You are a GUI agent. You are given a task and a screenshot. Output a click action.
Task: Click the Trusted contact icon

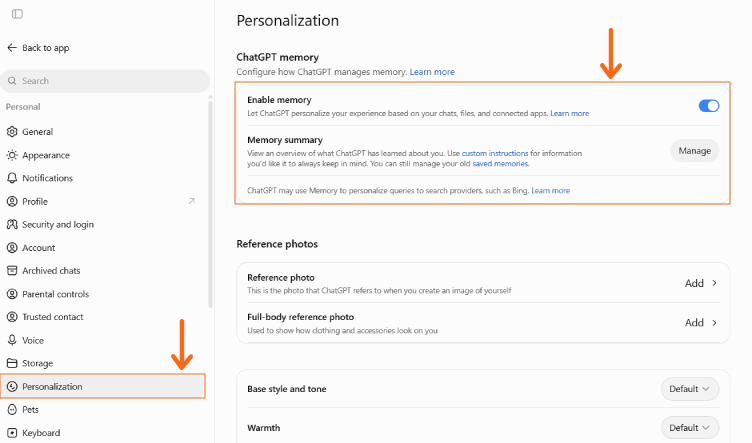tap(12, 317)
